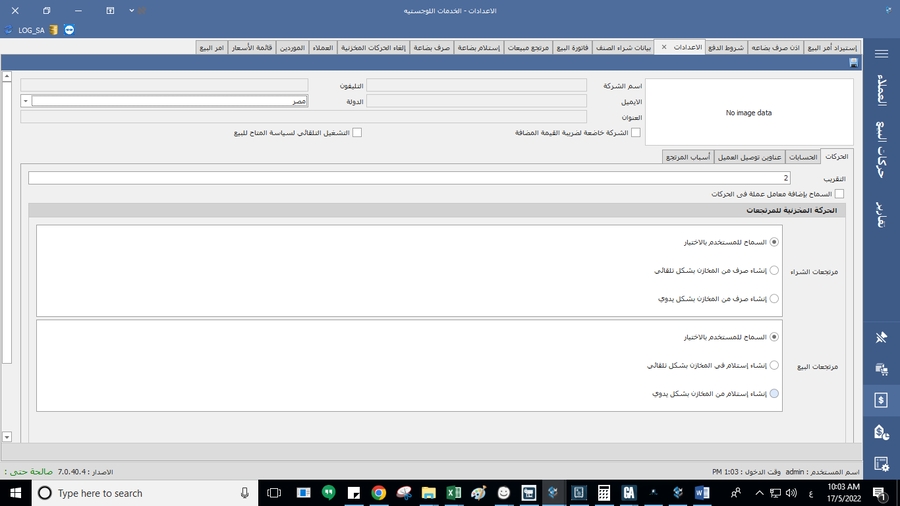This screenshot has height=506, width=900.
Task: Click the scroll down arrow at bottom left
Action: point(7,437)
